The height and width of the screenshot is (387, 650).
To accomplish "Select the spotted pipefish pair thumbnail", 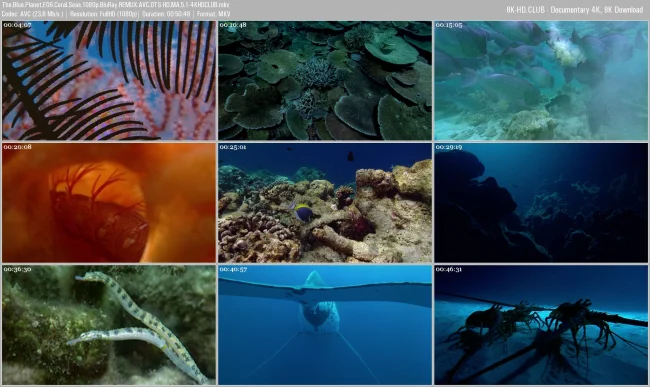I will [109, 325].
